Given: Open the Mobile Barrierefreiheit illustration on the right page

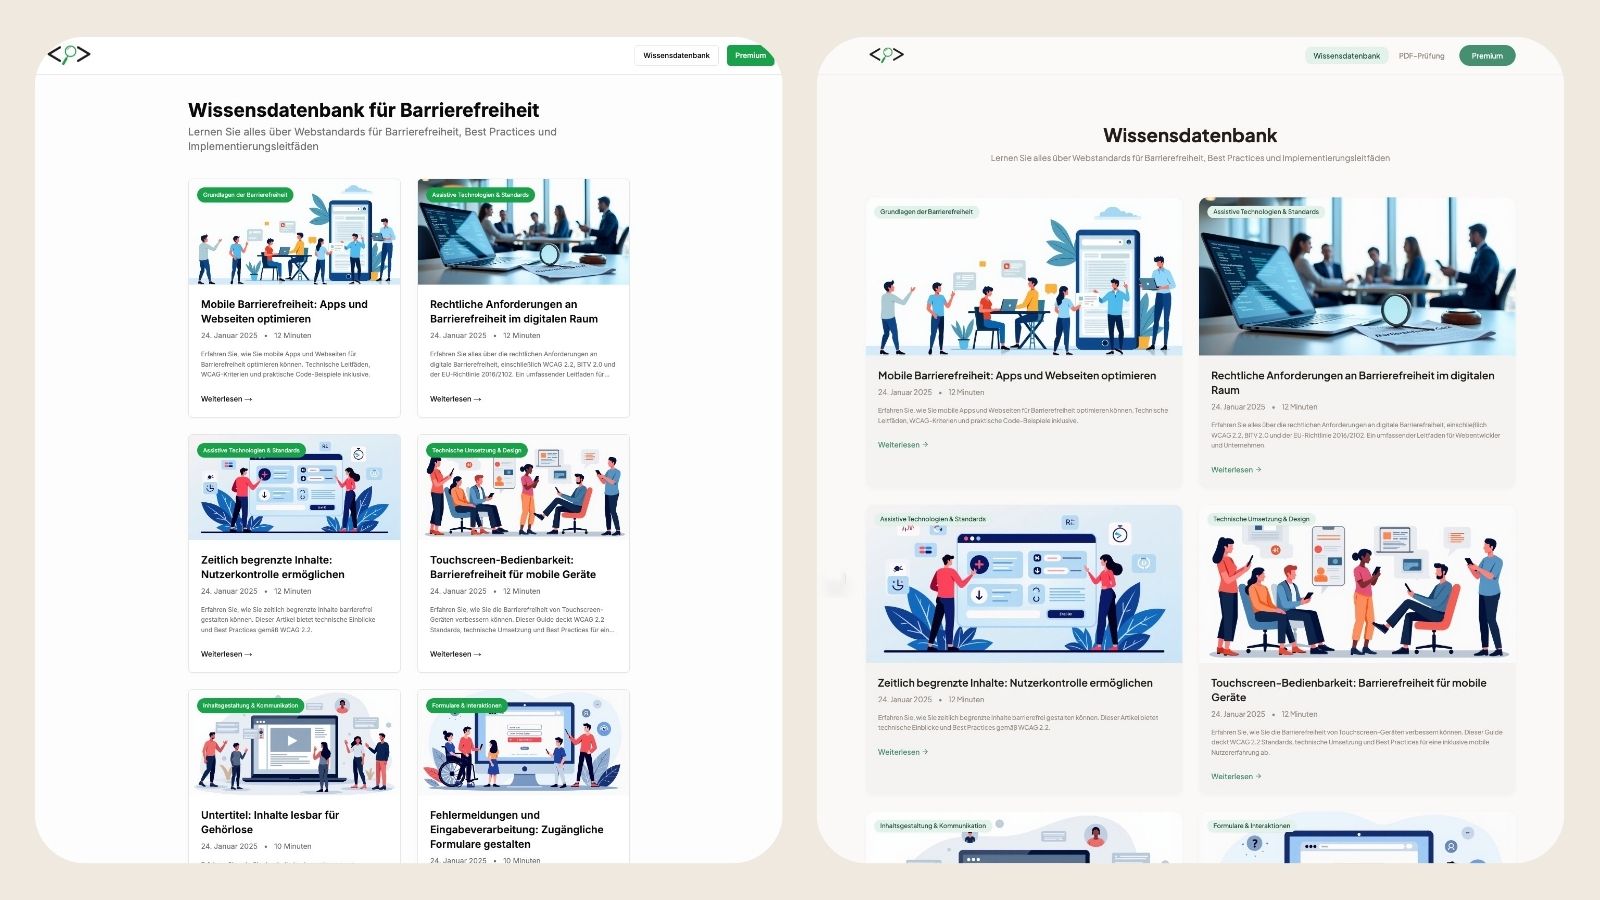Looking at the screenshot, I should pos(1024,276).
